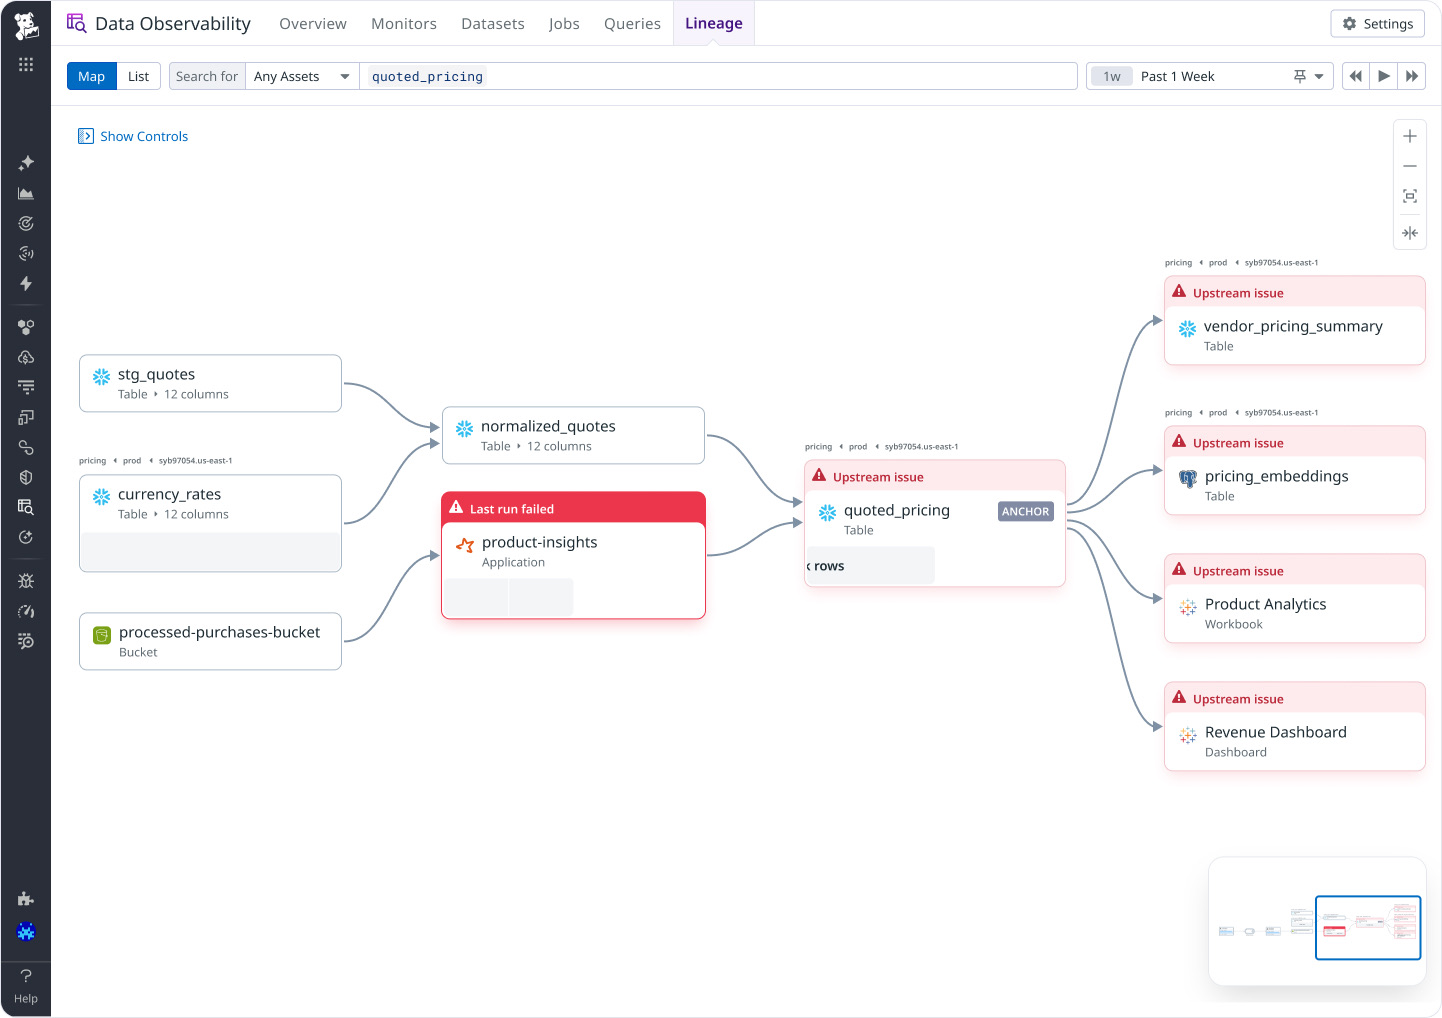1442x1018 pixels.
Task: Click the collapse-to-center arrows map icon
Action: pos(1410,233)
